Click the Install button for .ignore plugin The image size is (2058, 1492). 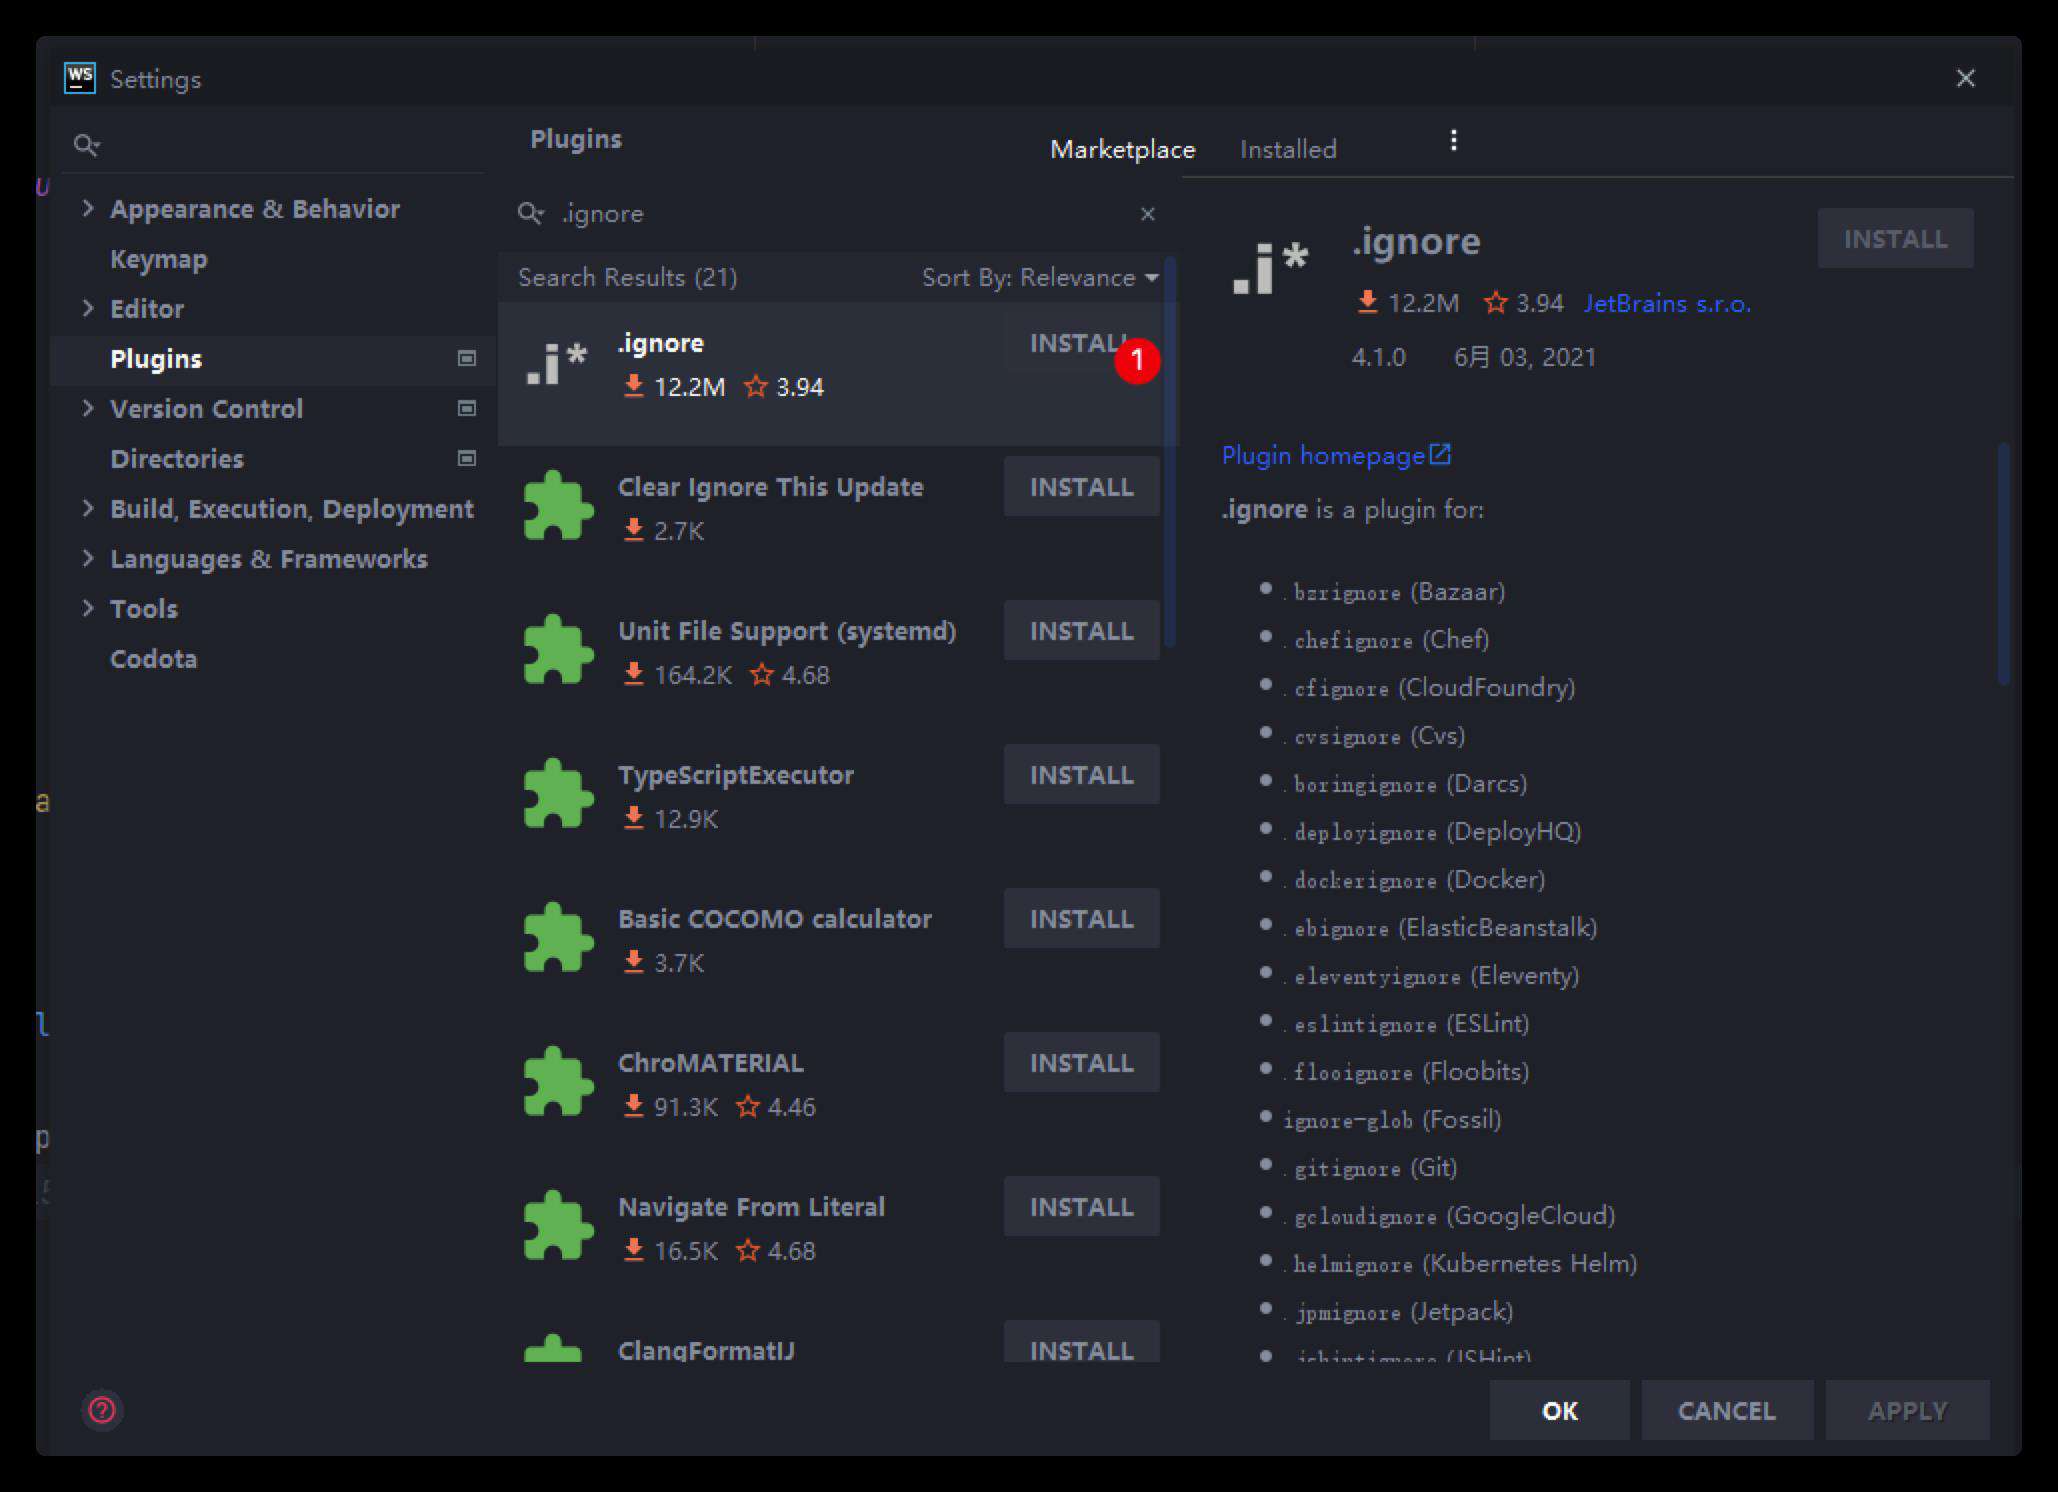click(1082, 342)
